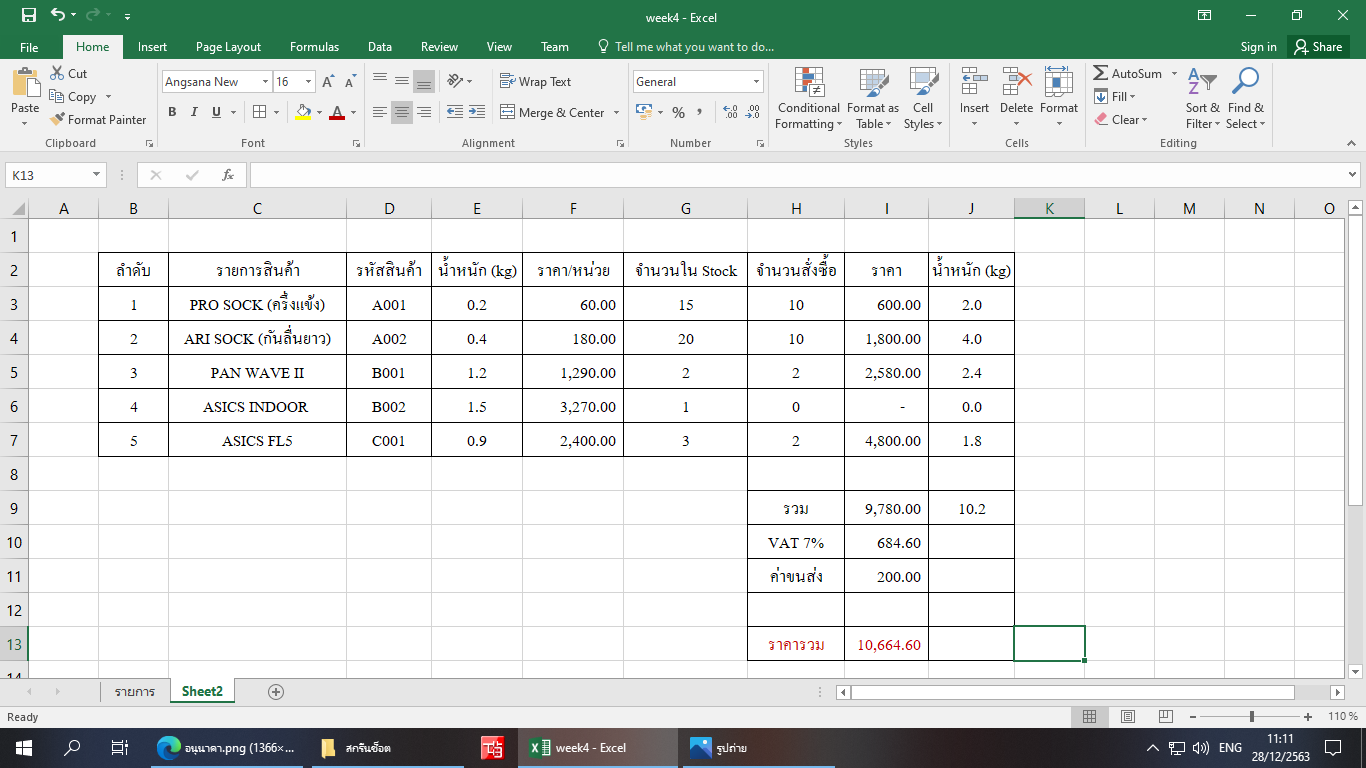The height and width of the screenshot is (768, 1366).
Task: Toggle Wrap Text for the cell
Action: coord(535,82)
